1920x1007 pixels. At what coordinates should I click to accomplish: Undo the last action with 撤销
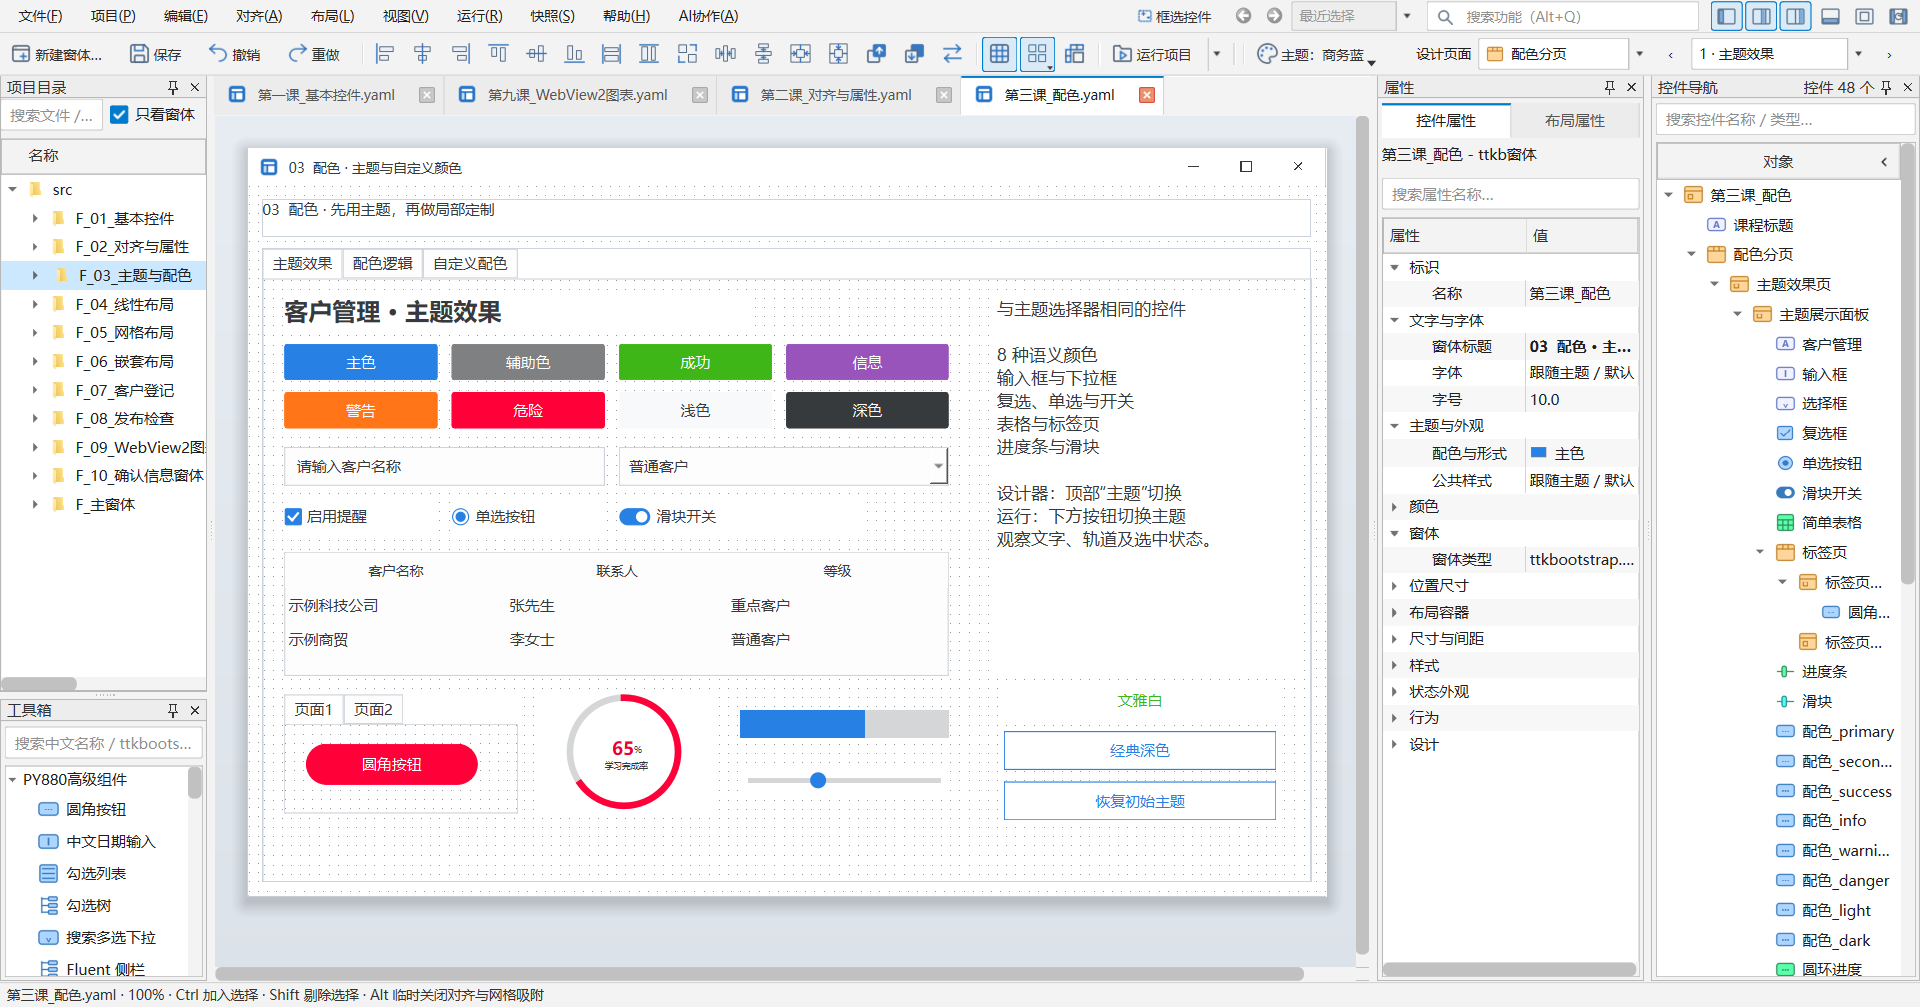(234, 54)
